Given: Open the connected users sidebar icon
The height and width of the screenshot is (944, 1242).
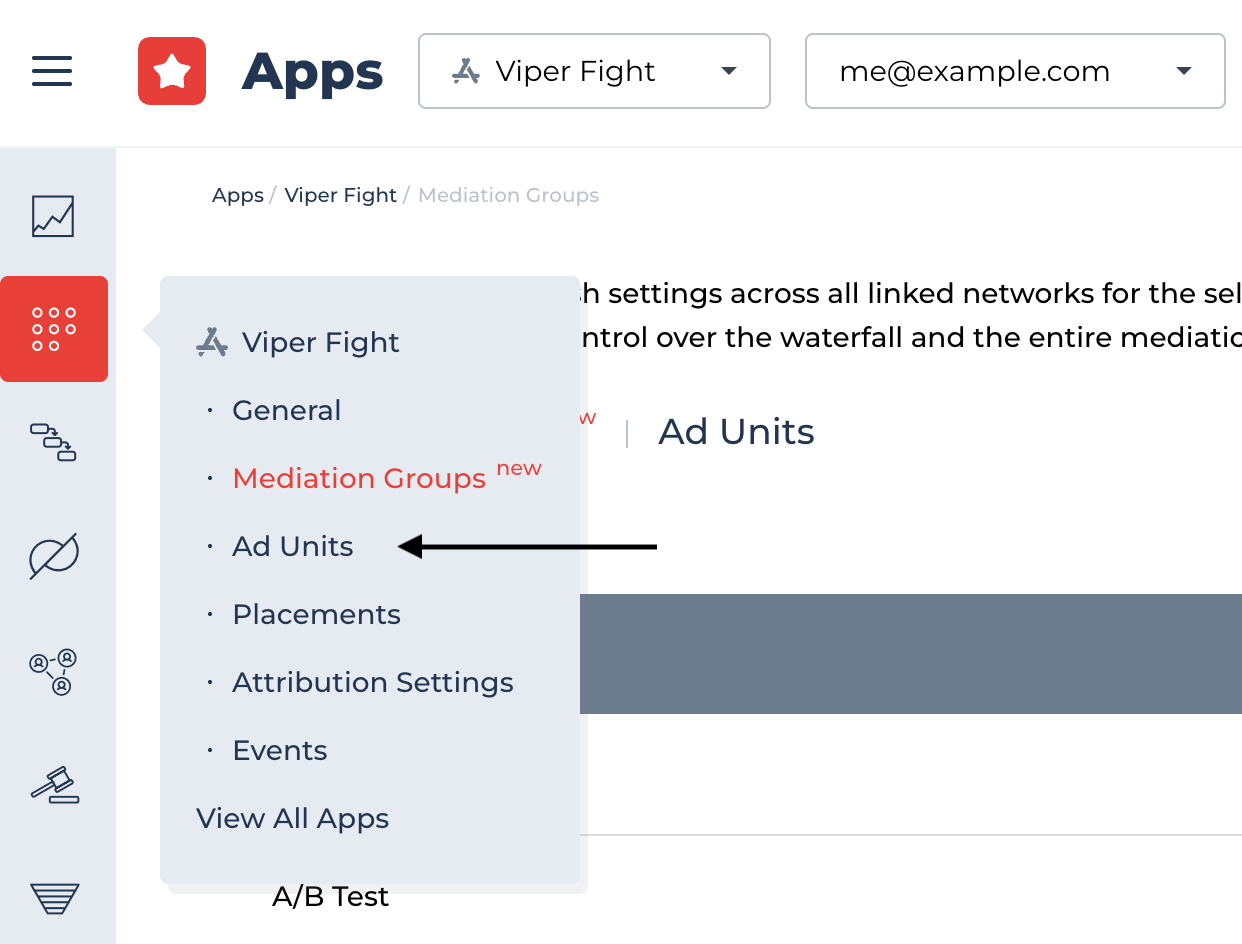Looking at the screenshot, I should pyautogui.click(x=53, y=672).
